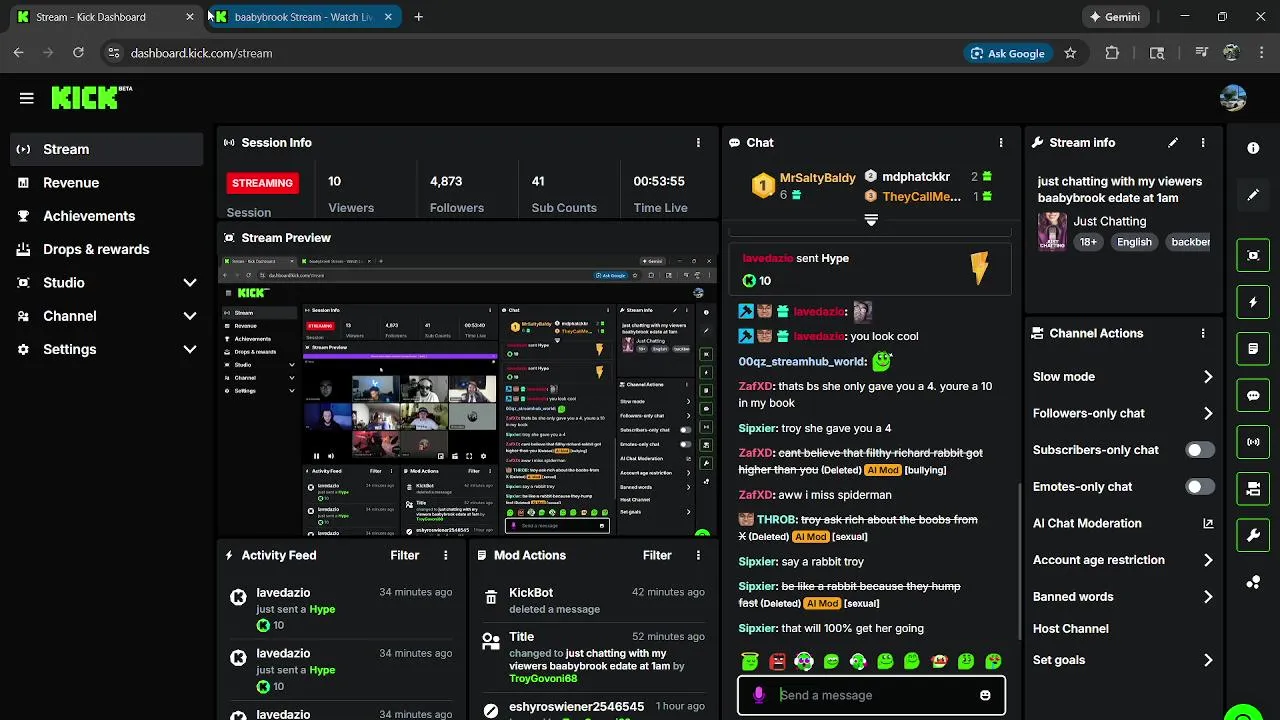This screenshot has width=1280, height=720.
Task: Click into the Send a message field
Action: point(871,695)
